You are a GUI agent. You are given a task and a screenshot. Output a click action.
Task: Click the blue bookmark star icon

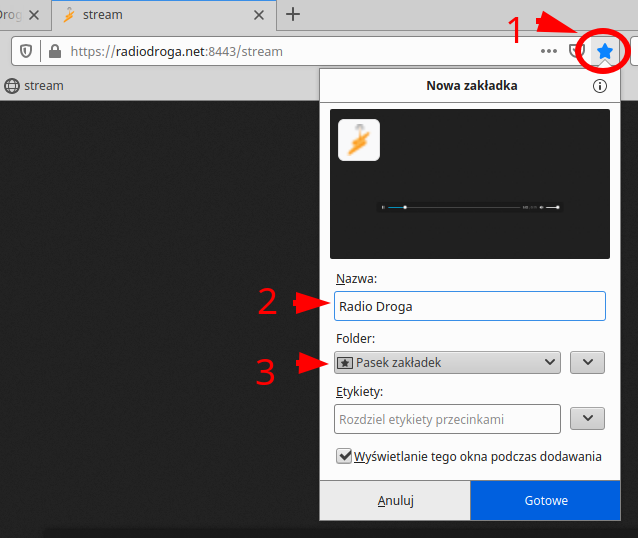pos(604,51)
